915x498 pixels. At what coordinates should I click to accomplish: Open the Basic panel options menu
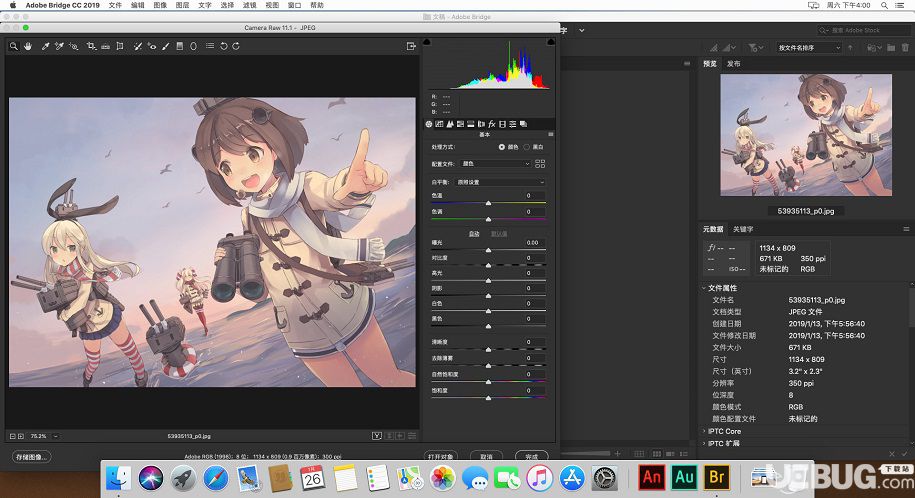(550, 134)
